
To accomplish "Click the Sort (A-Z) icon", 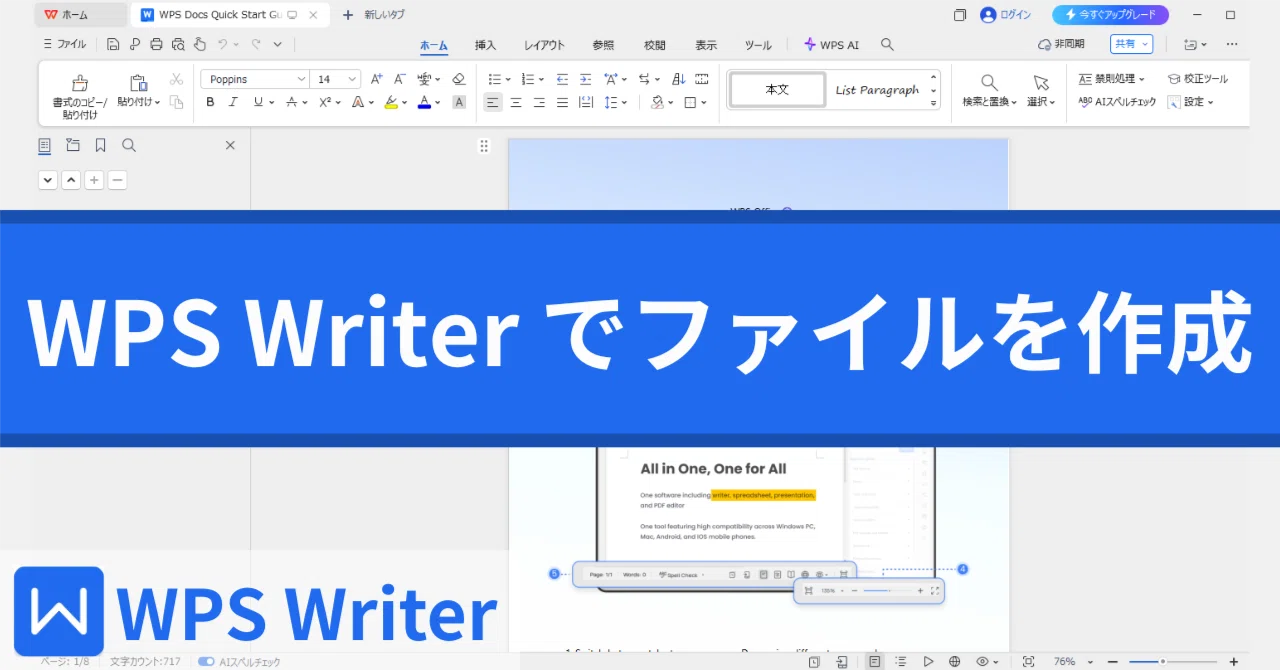I will pos(679,79).
